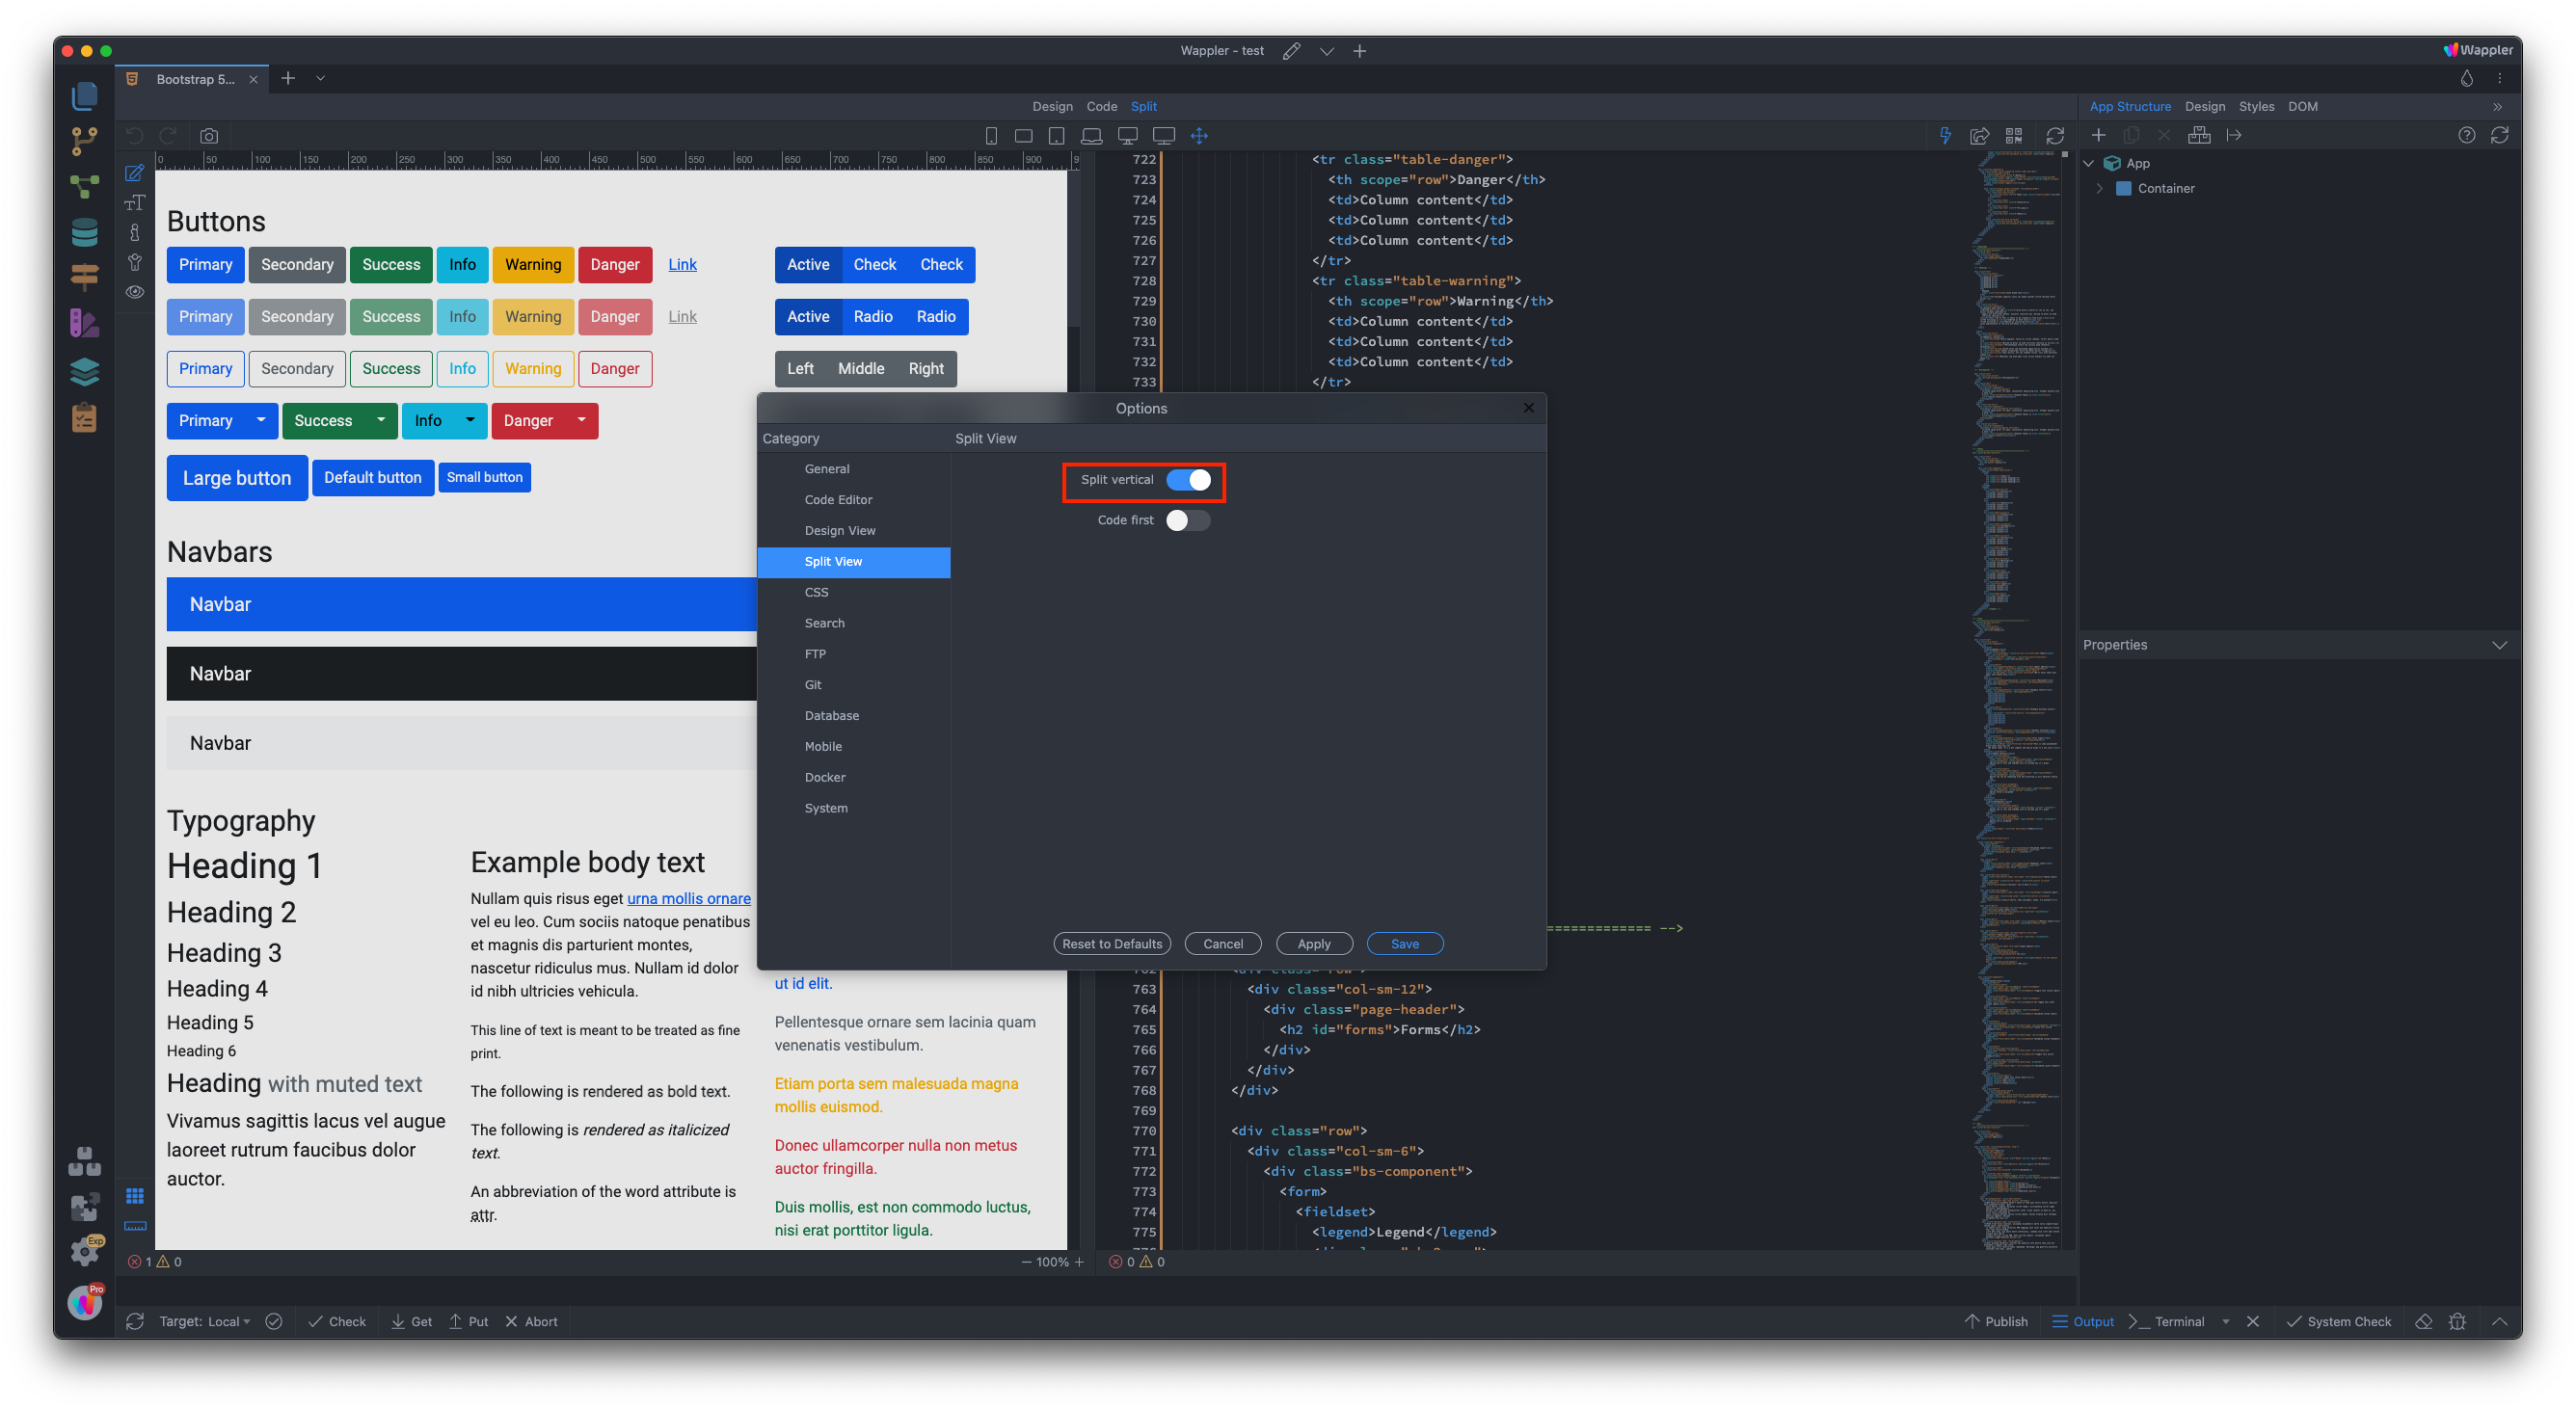2576x1410 pixels.
Task: Open the Workflows icon in the sidebar
Action: pyautogui.click(x=85, y=186)
